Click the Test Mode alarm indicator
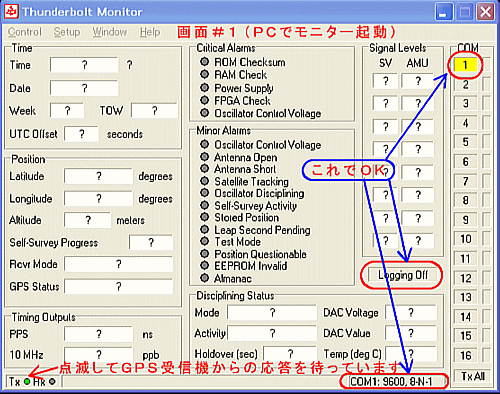Image resolution: width=500 pixels, height=394 pixels. click(204, 241)
